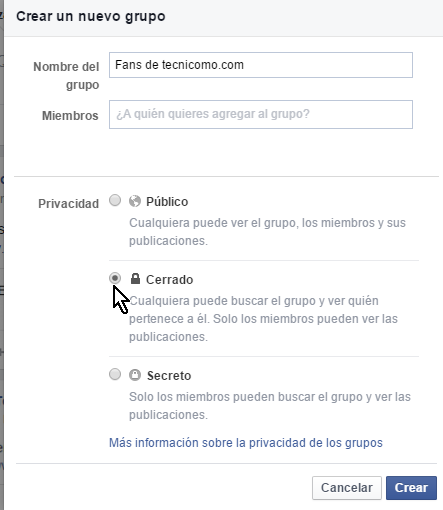
Task: Select the Secreto privacy radio button
Action: 115,374
